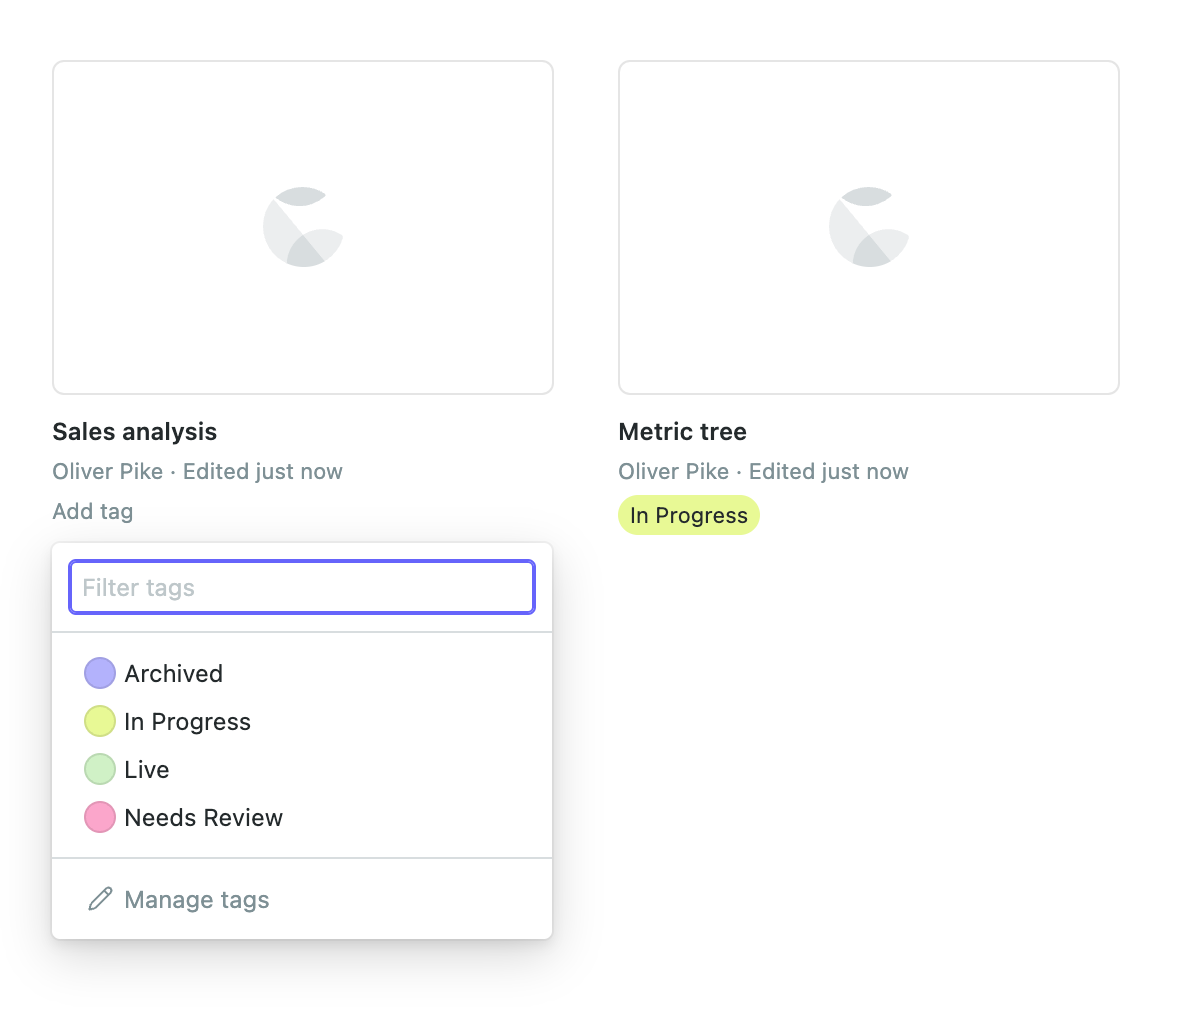Focus the Filter tags input field
Image resolution: width=1182 pixels, height=1010 pixels.
[x=302, y=587]
